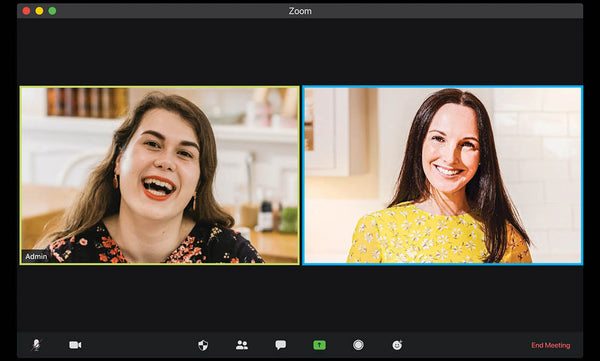Click the empty dark area above videos
Viewport: 600px width, 361px height.
click(x=300, y=52)
